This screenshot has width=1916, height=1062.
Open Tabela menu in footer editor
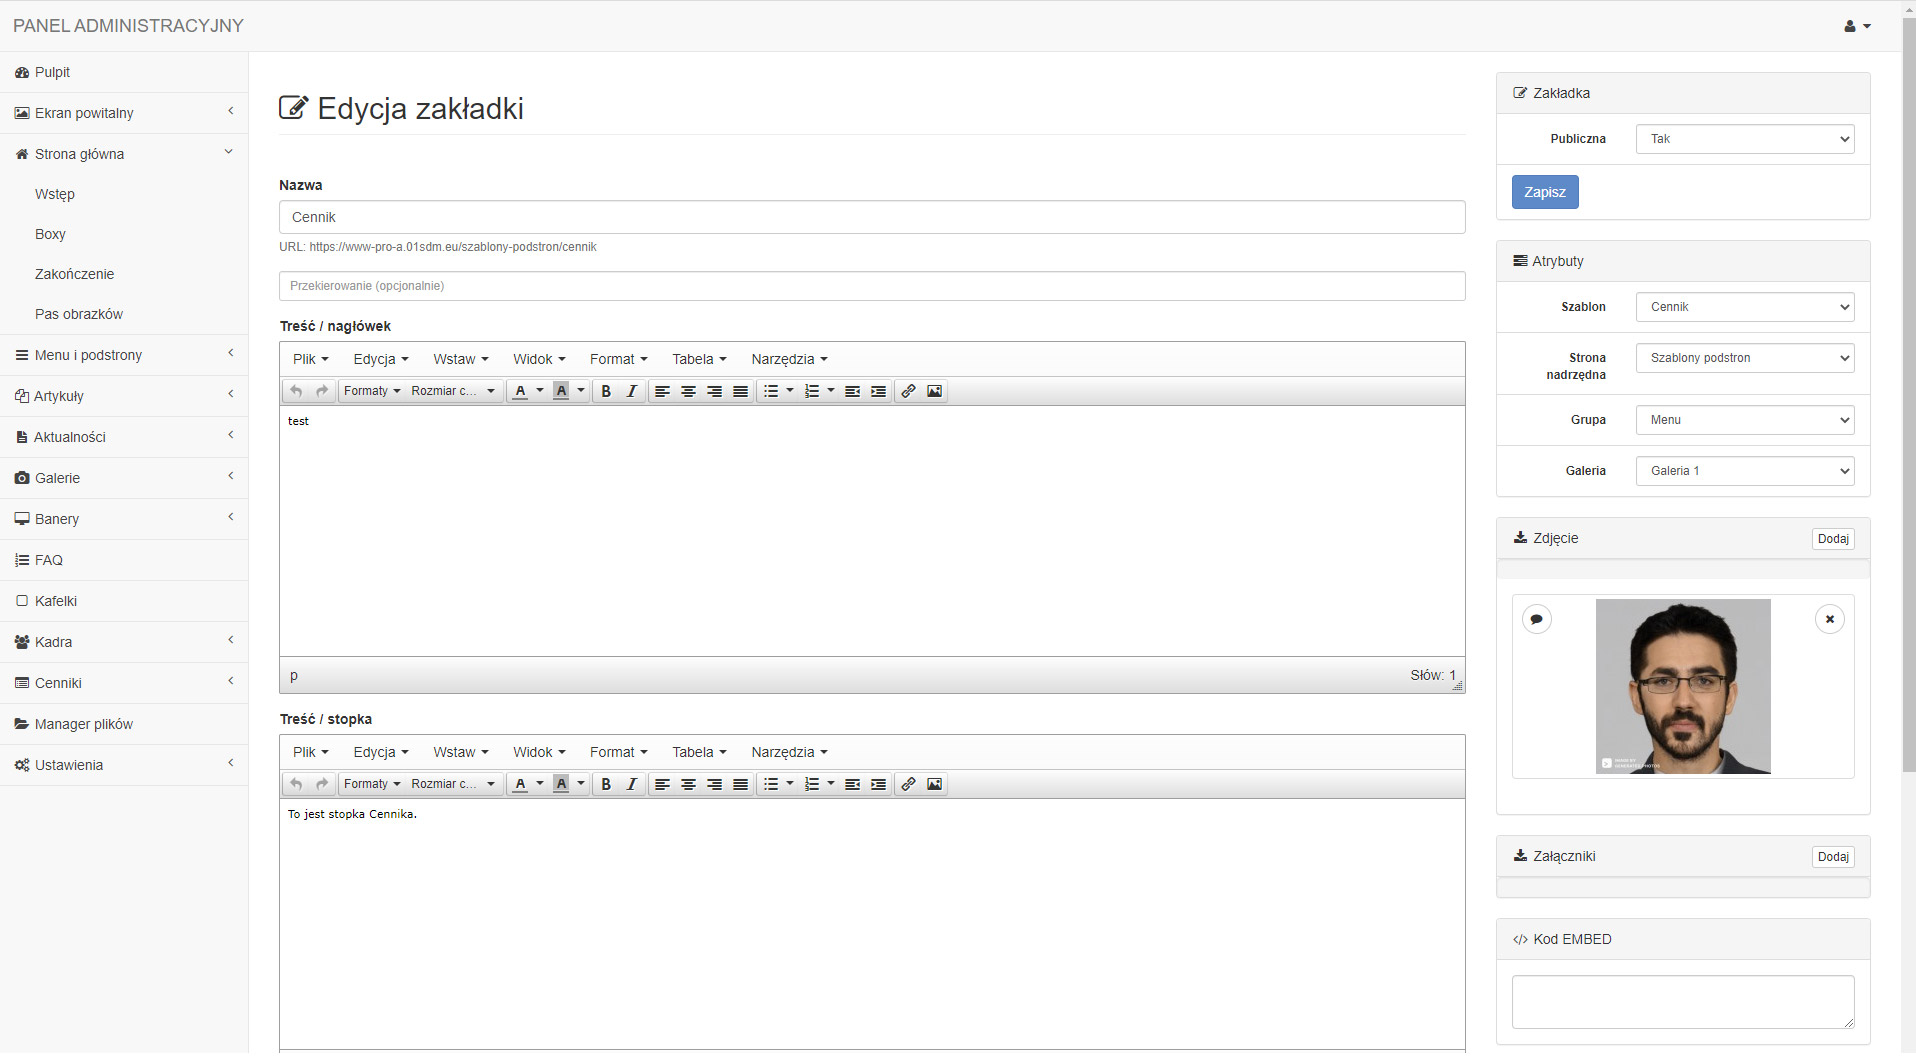click(698, 752)
